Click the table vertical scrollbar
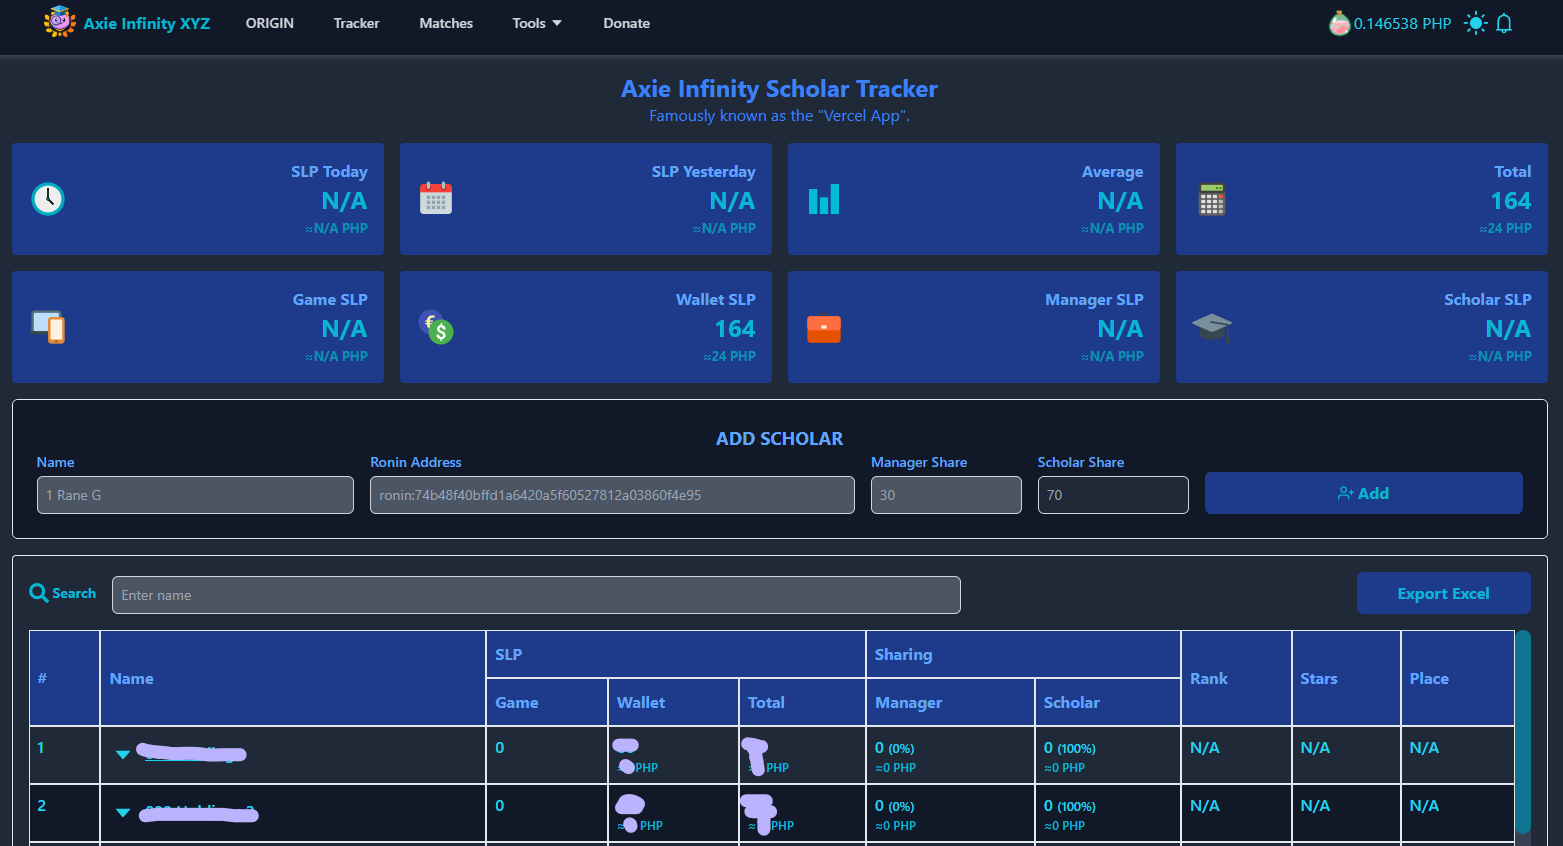Viewport: 1563px width, 846px height. pyautogui.click(x=1523, y=731)
